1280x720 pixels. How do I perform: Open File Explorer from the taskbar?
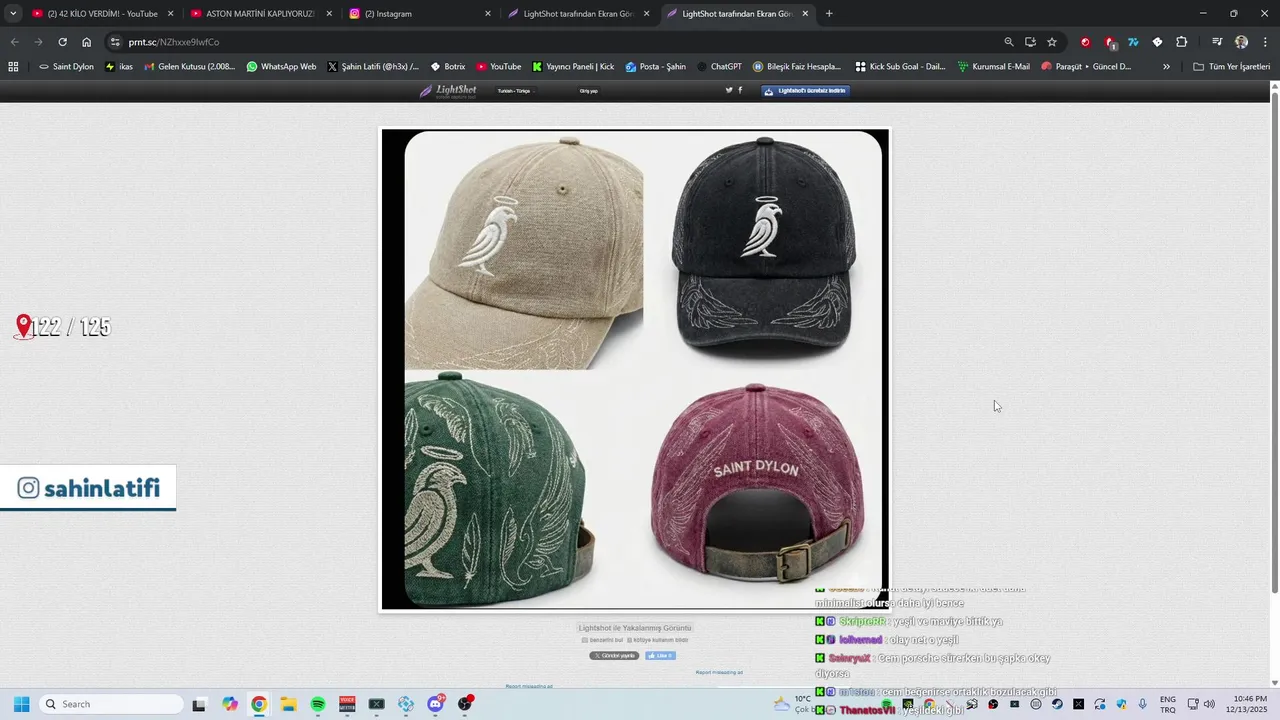288,704
